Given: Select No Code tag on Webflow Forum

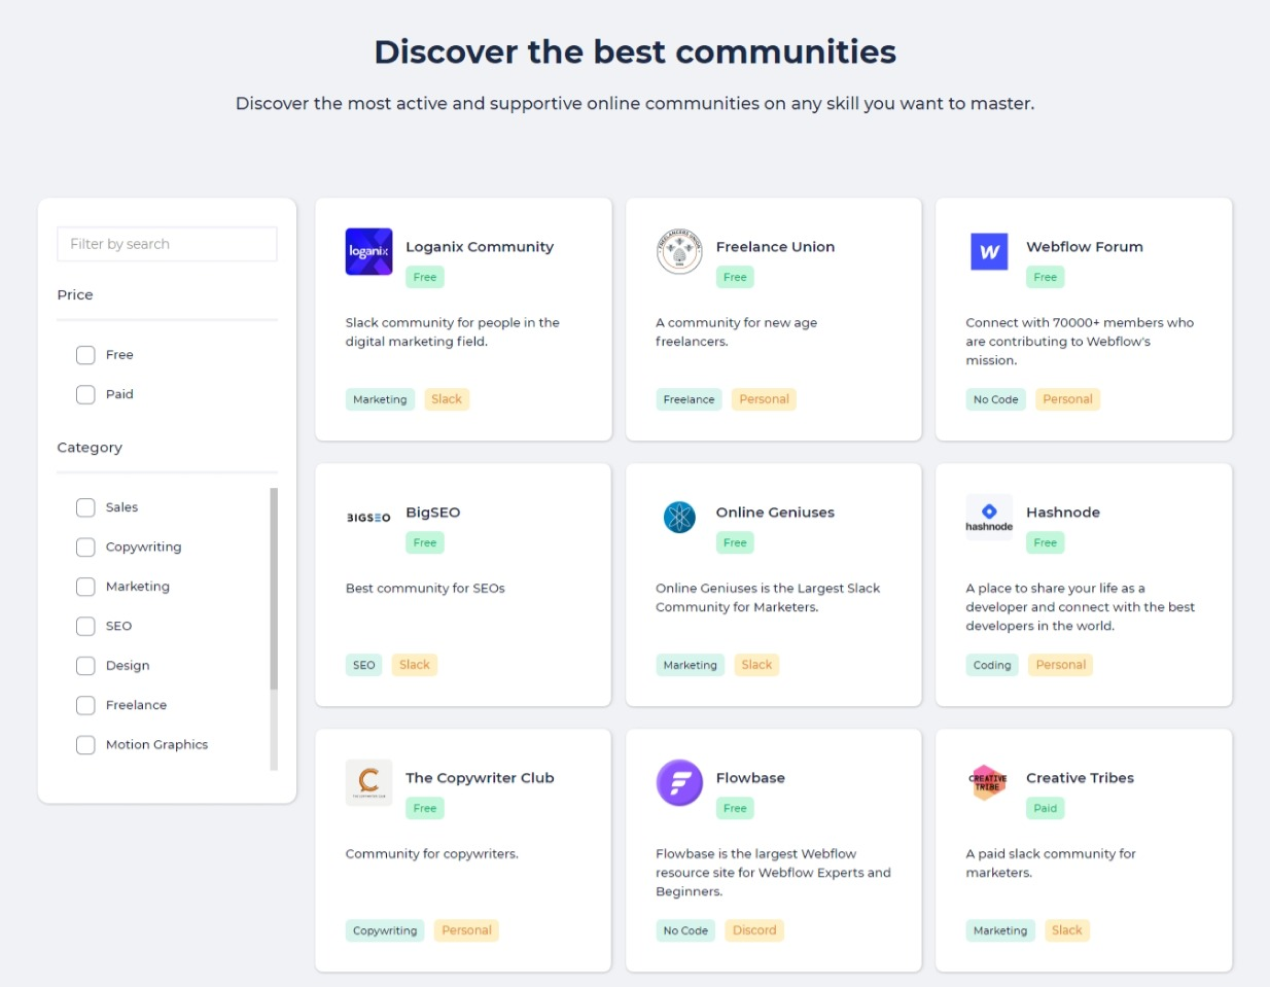Looking at the screenshot, I should [x=996, y=399].
